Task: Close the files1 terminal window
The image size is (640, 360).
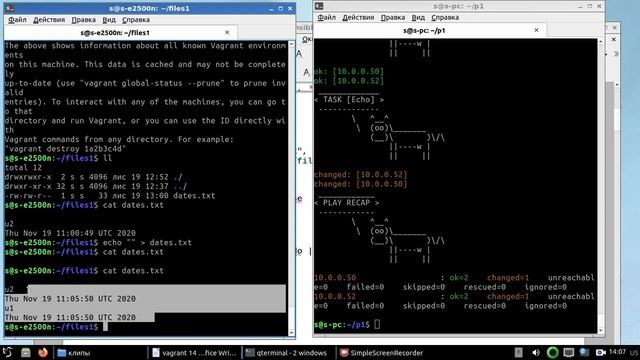Action: [290, 9]
